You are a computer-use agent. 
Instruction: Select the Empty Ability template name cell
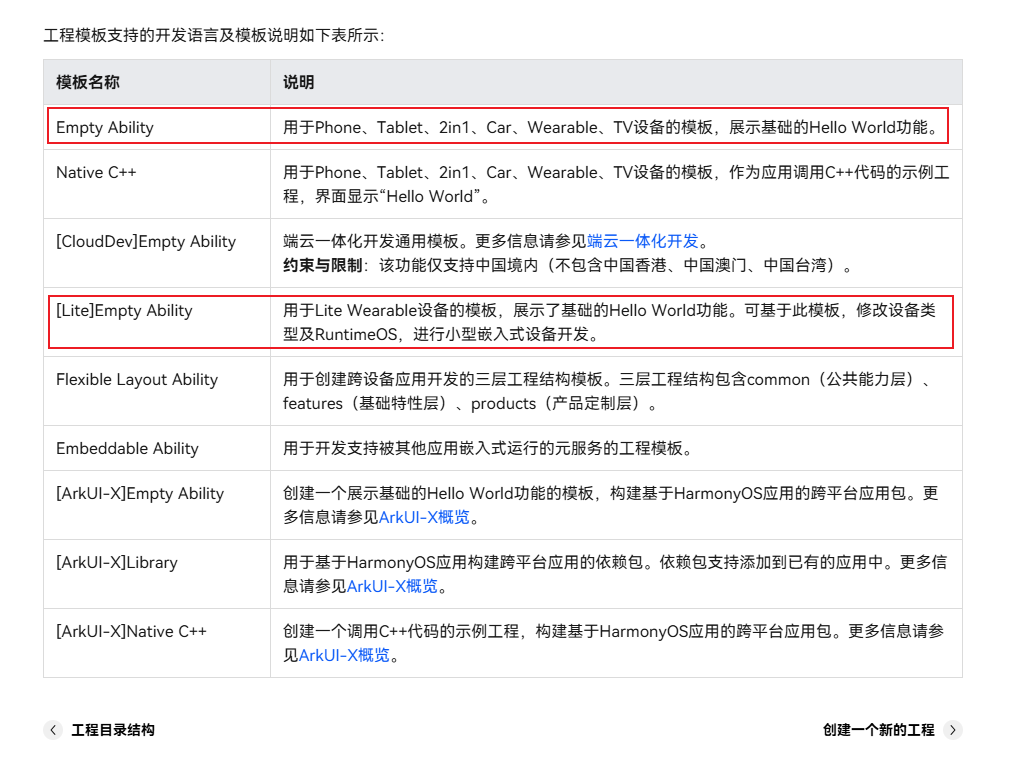point(105,127)
